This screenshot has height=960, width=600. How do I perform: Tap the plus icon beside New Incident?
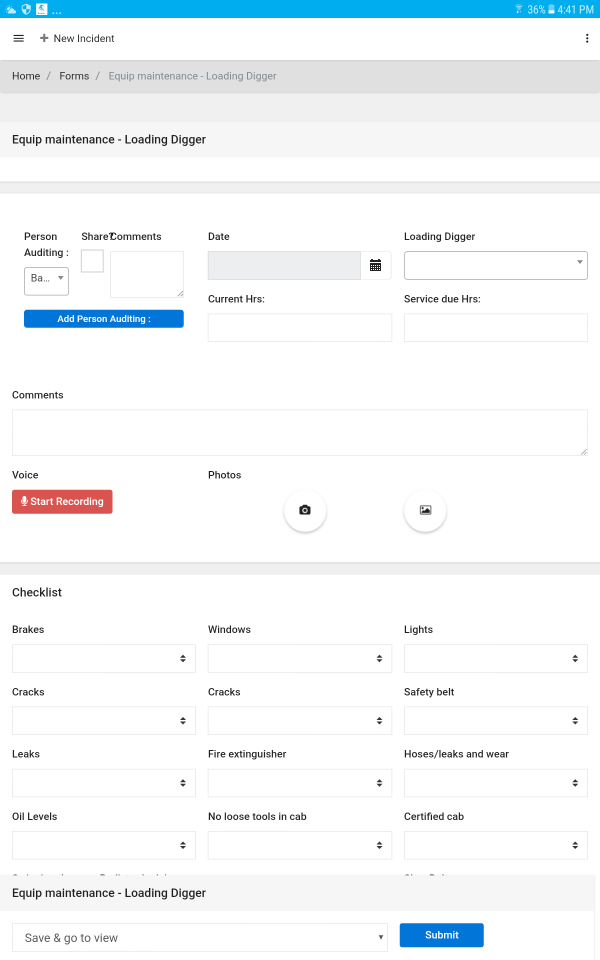pos(41,38)
